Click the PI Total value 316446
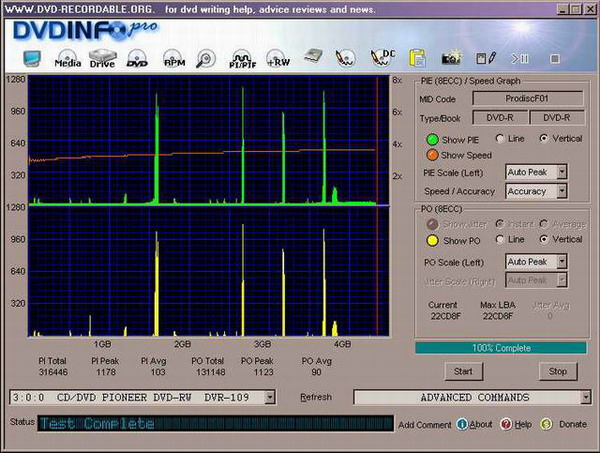This screenshot has width=600, height=453. coord(53,372)
